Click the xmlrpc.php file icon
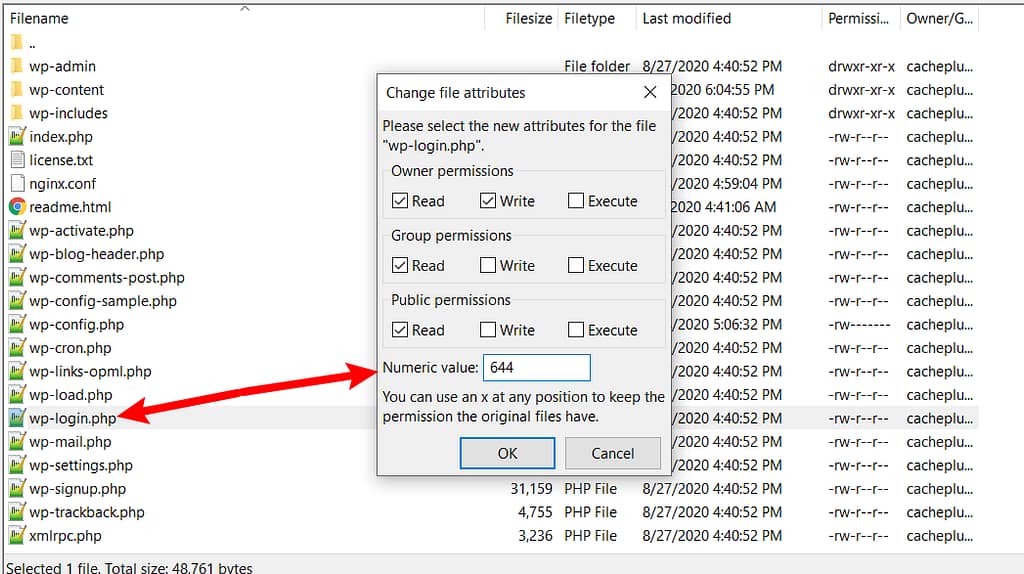Image resolution: width=1024 pixels, height=574 pixels. pyautogui.click(x=17, y=536)
